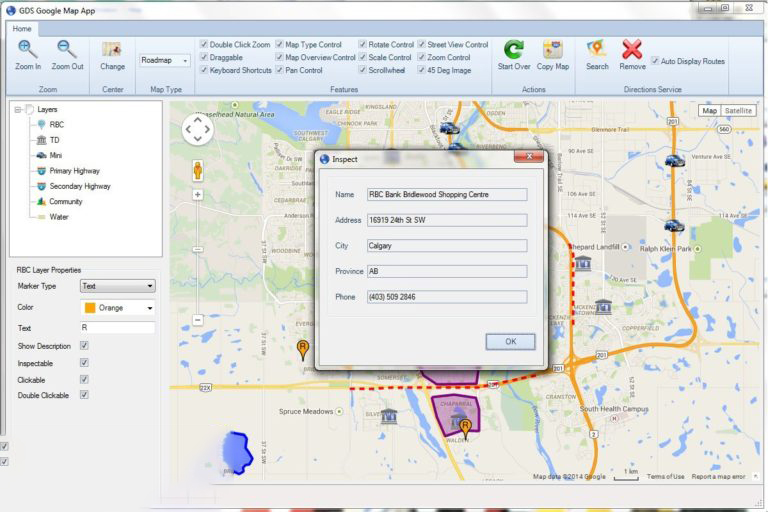
Task: Open the directions Search icon
Action: (x=596, y=49)
